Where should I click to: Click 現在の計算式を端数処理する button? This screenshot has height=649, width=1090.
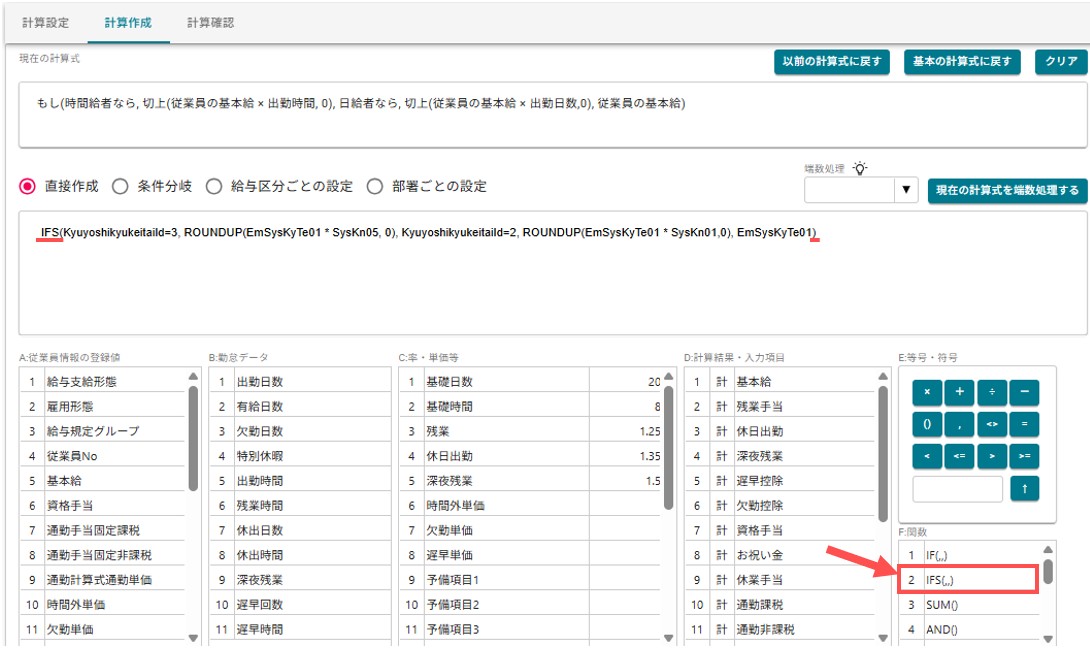point(1007,190)
